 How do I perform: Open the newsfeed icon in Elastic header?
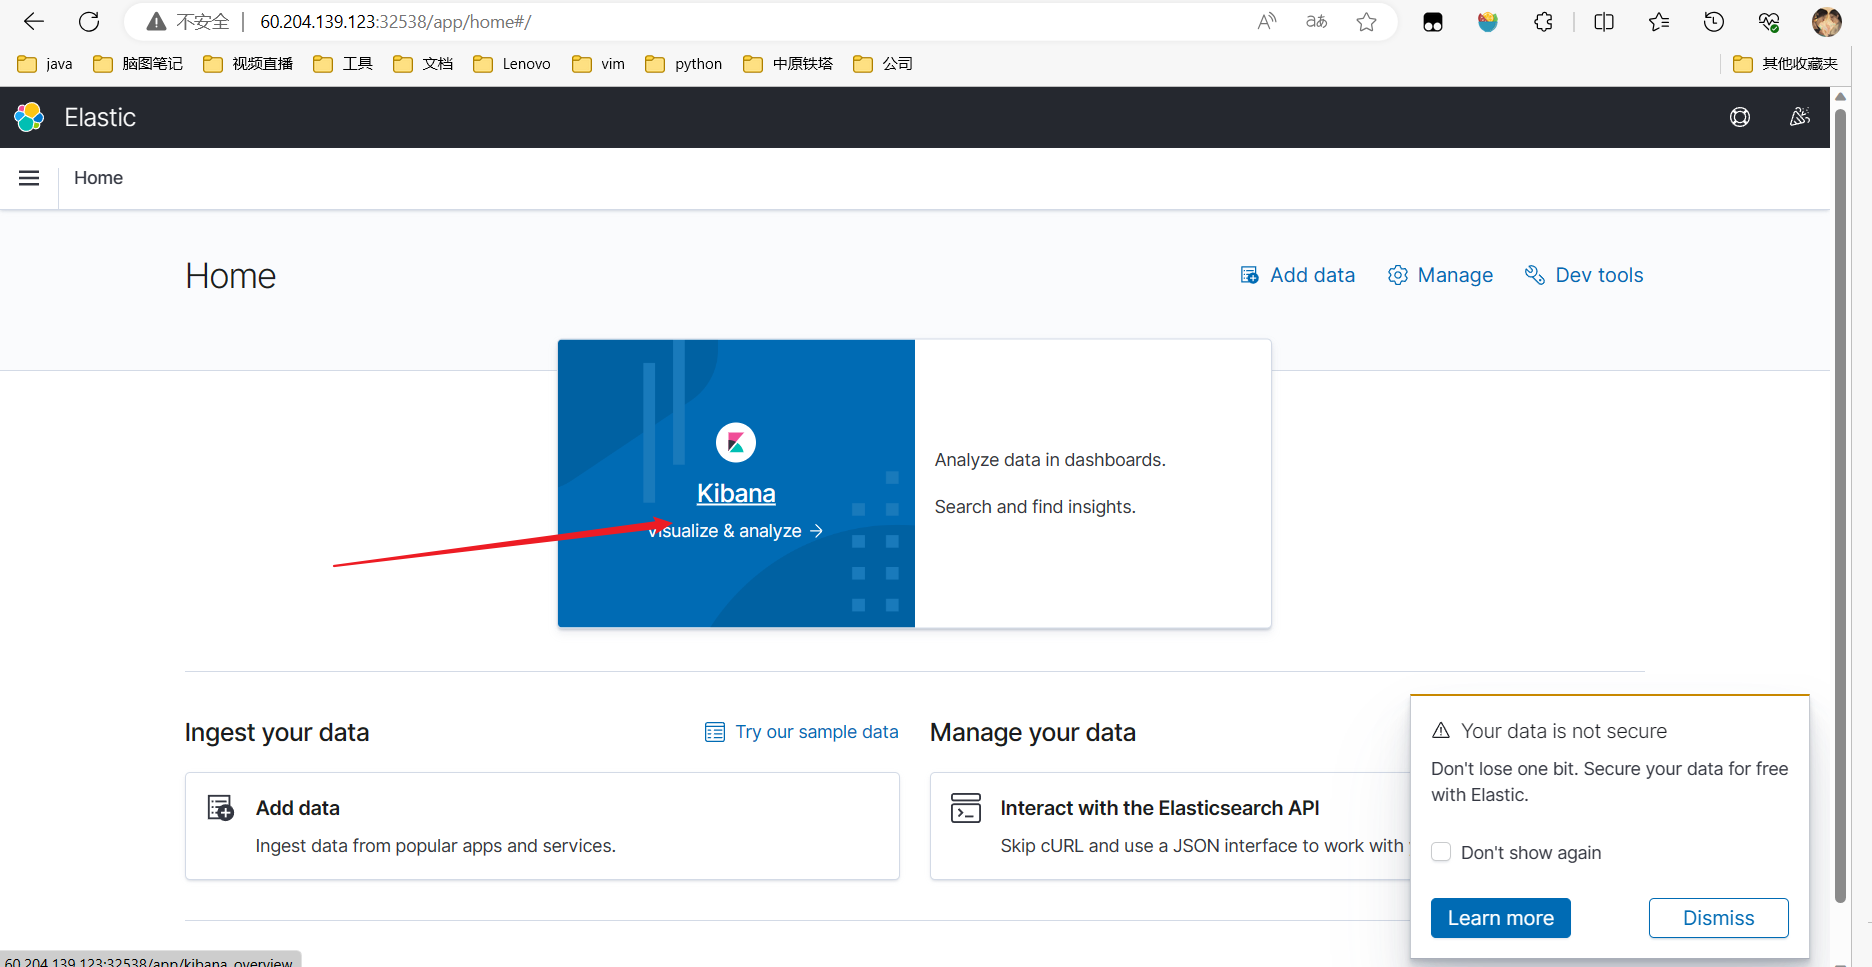tap(1800, 117)
